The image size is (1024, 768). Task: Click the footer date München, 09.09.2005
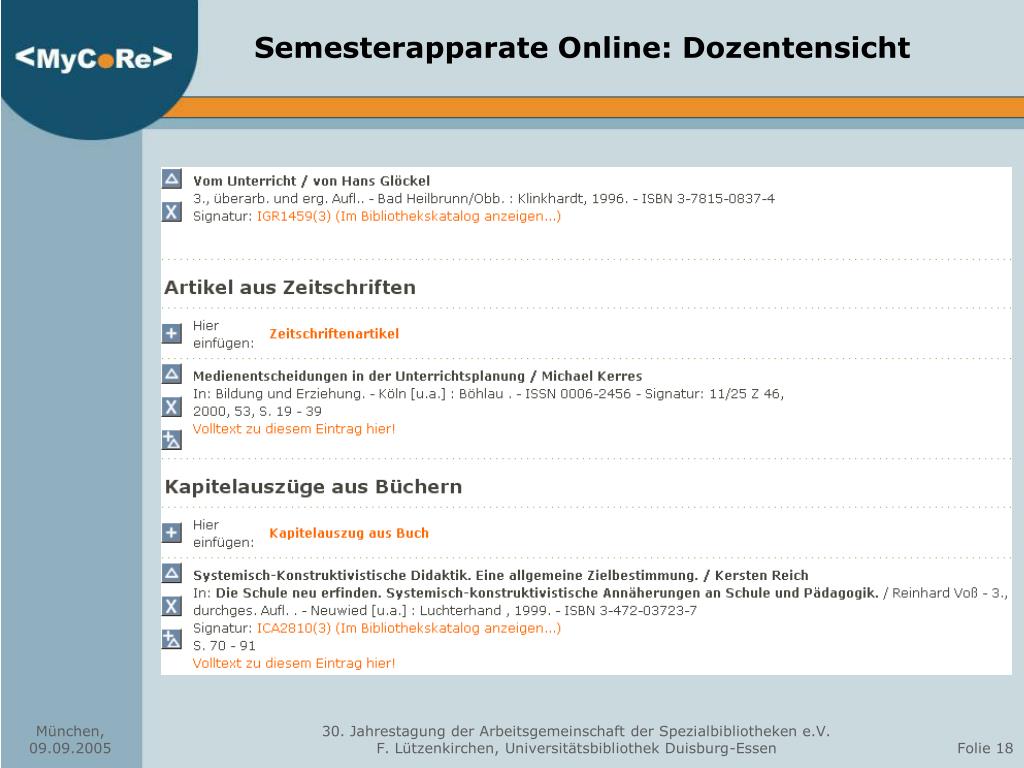70,740
